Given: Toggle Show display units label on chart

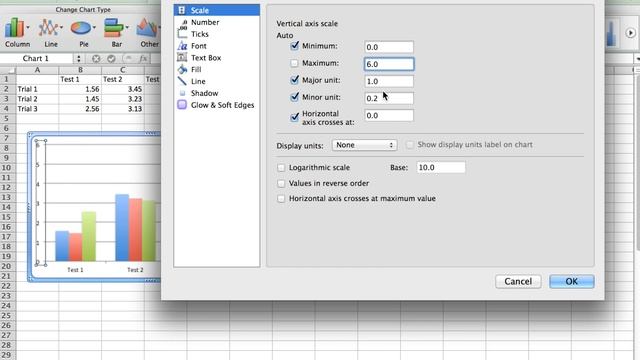Looking at the screenshot, I should (x=409, y=145).
